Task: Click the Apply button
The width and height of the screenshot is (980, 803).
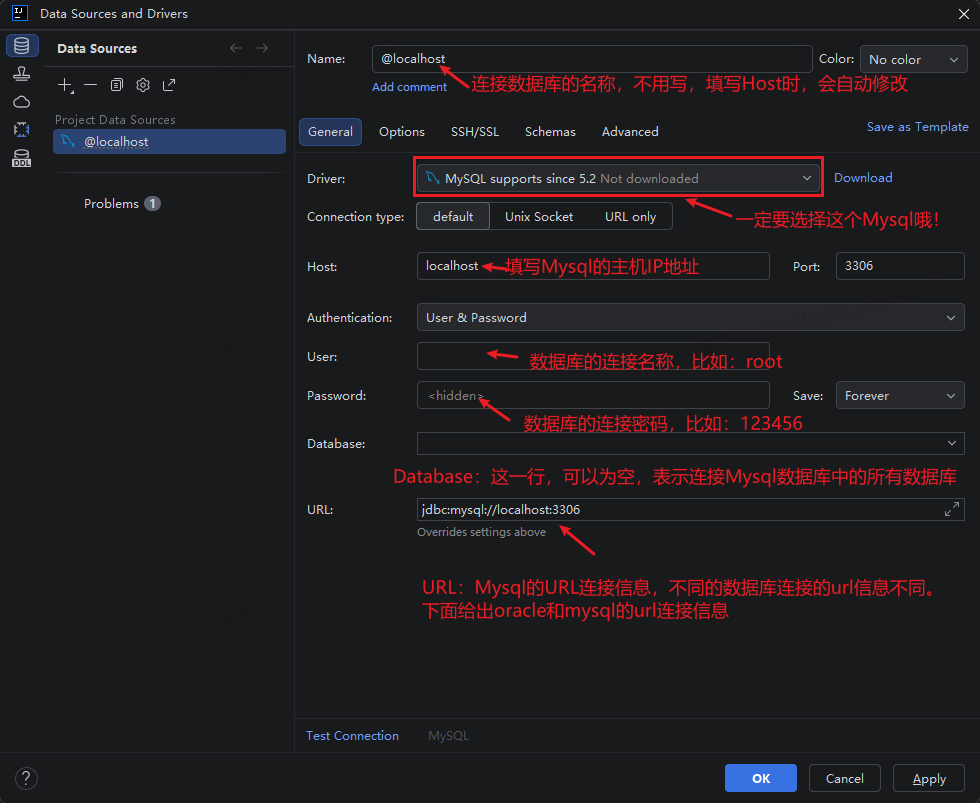Action: point(929,778)
